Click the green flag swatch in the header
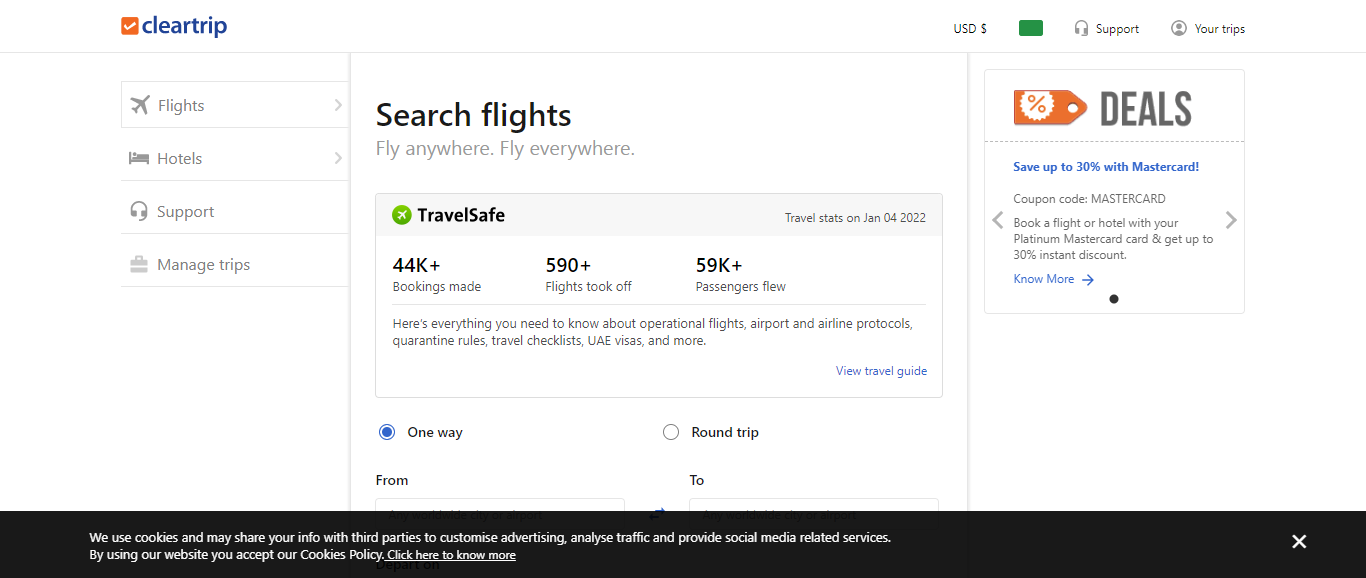Image resolution: width=1366 pixels, height=578 pixels. click(1031, 28)
